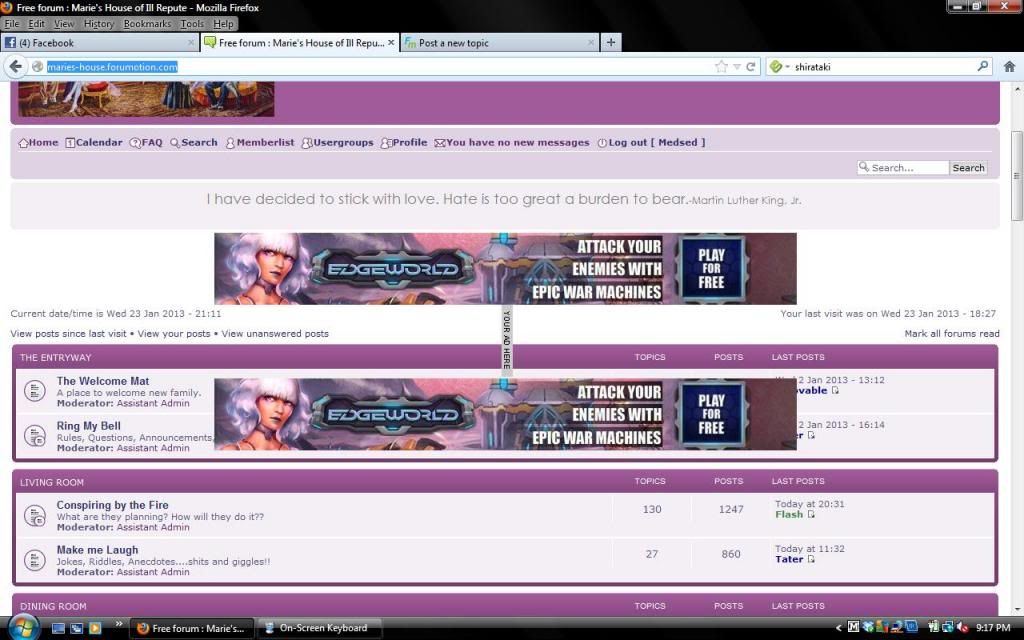Open View your posts
Screen dimensions: 1024x640
(174, 334)
